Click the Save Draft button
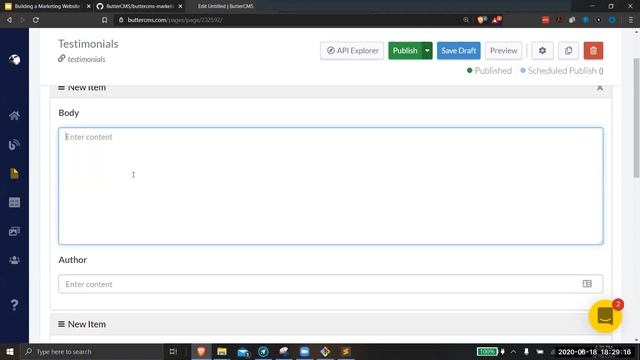 pos(458,51)
